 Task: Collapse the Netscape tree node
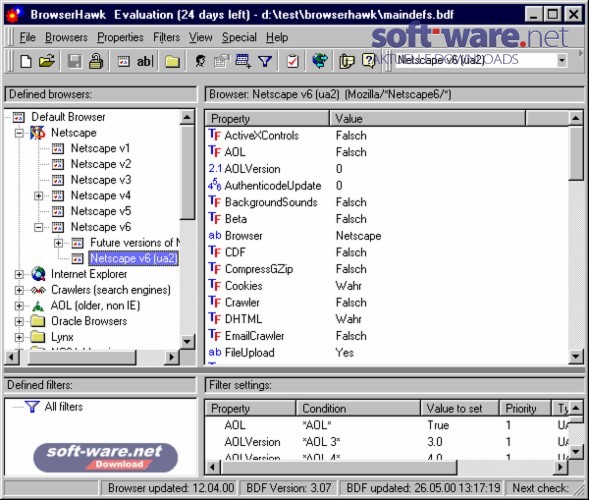click(x=19, y=133)
